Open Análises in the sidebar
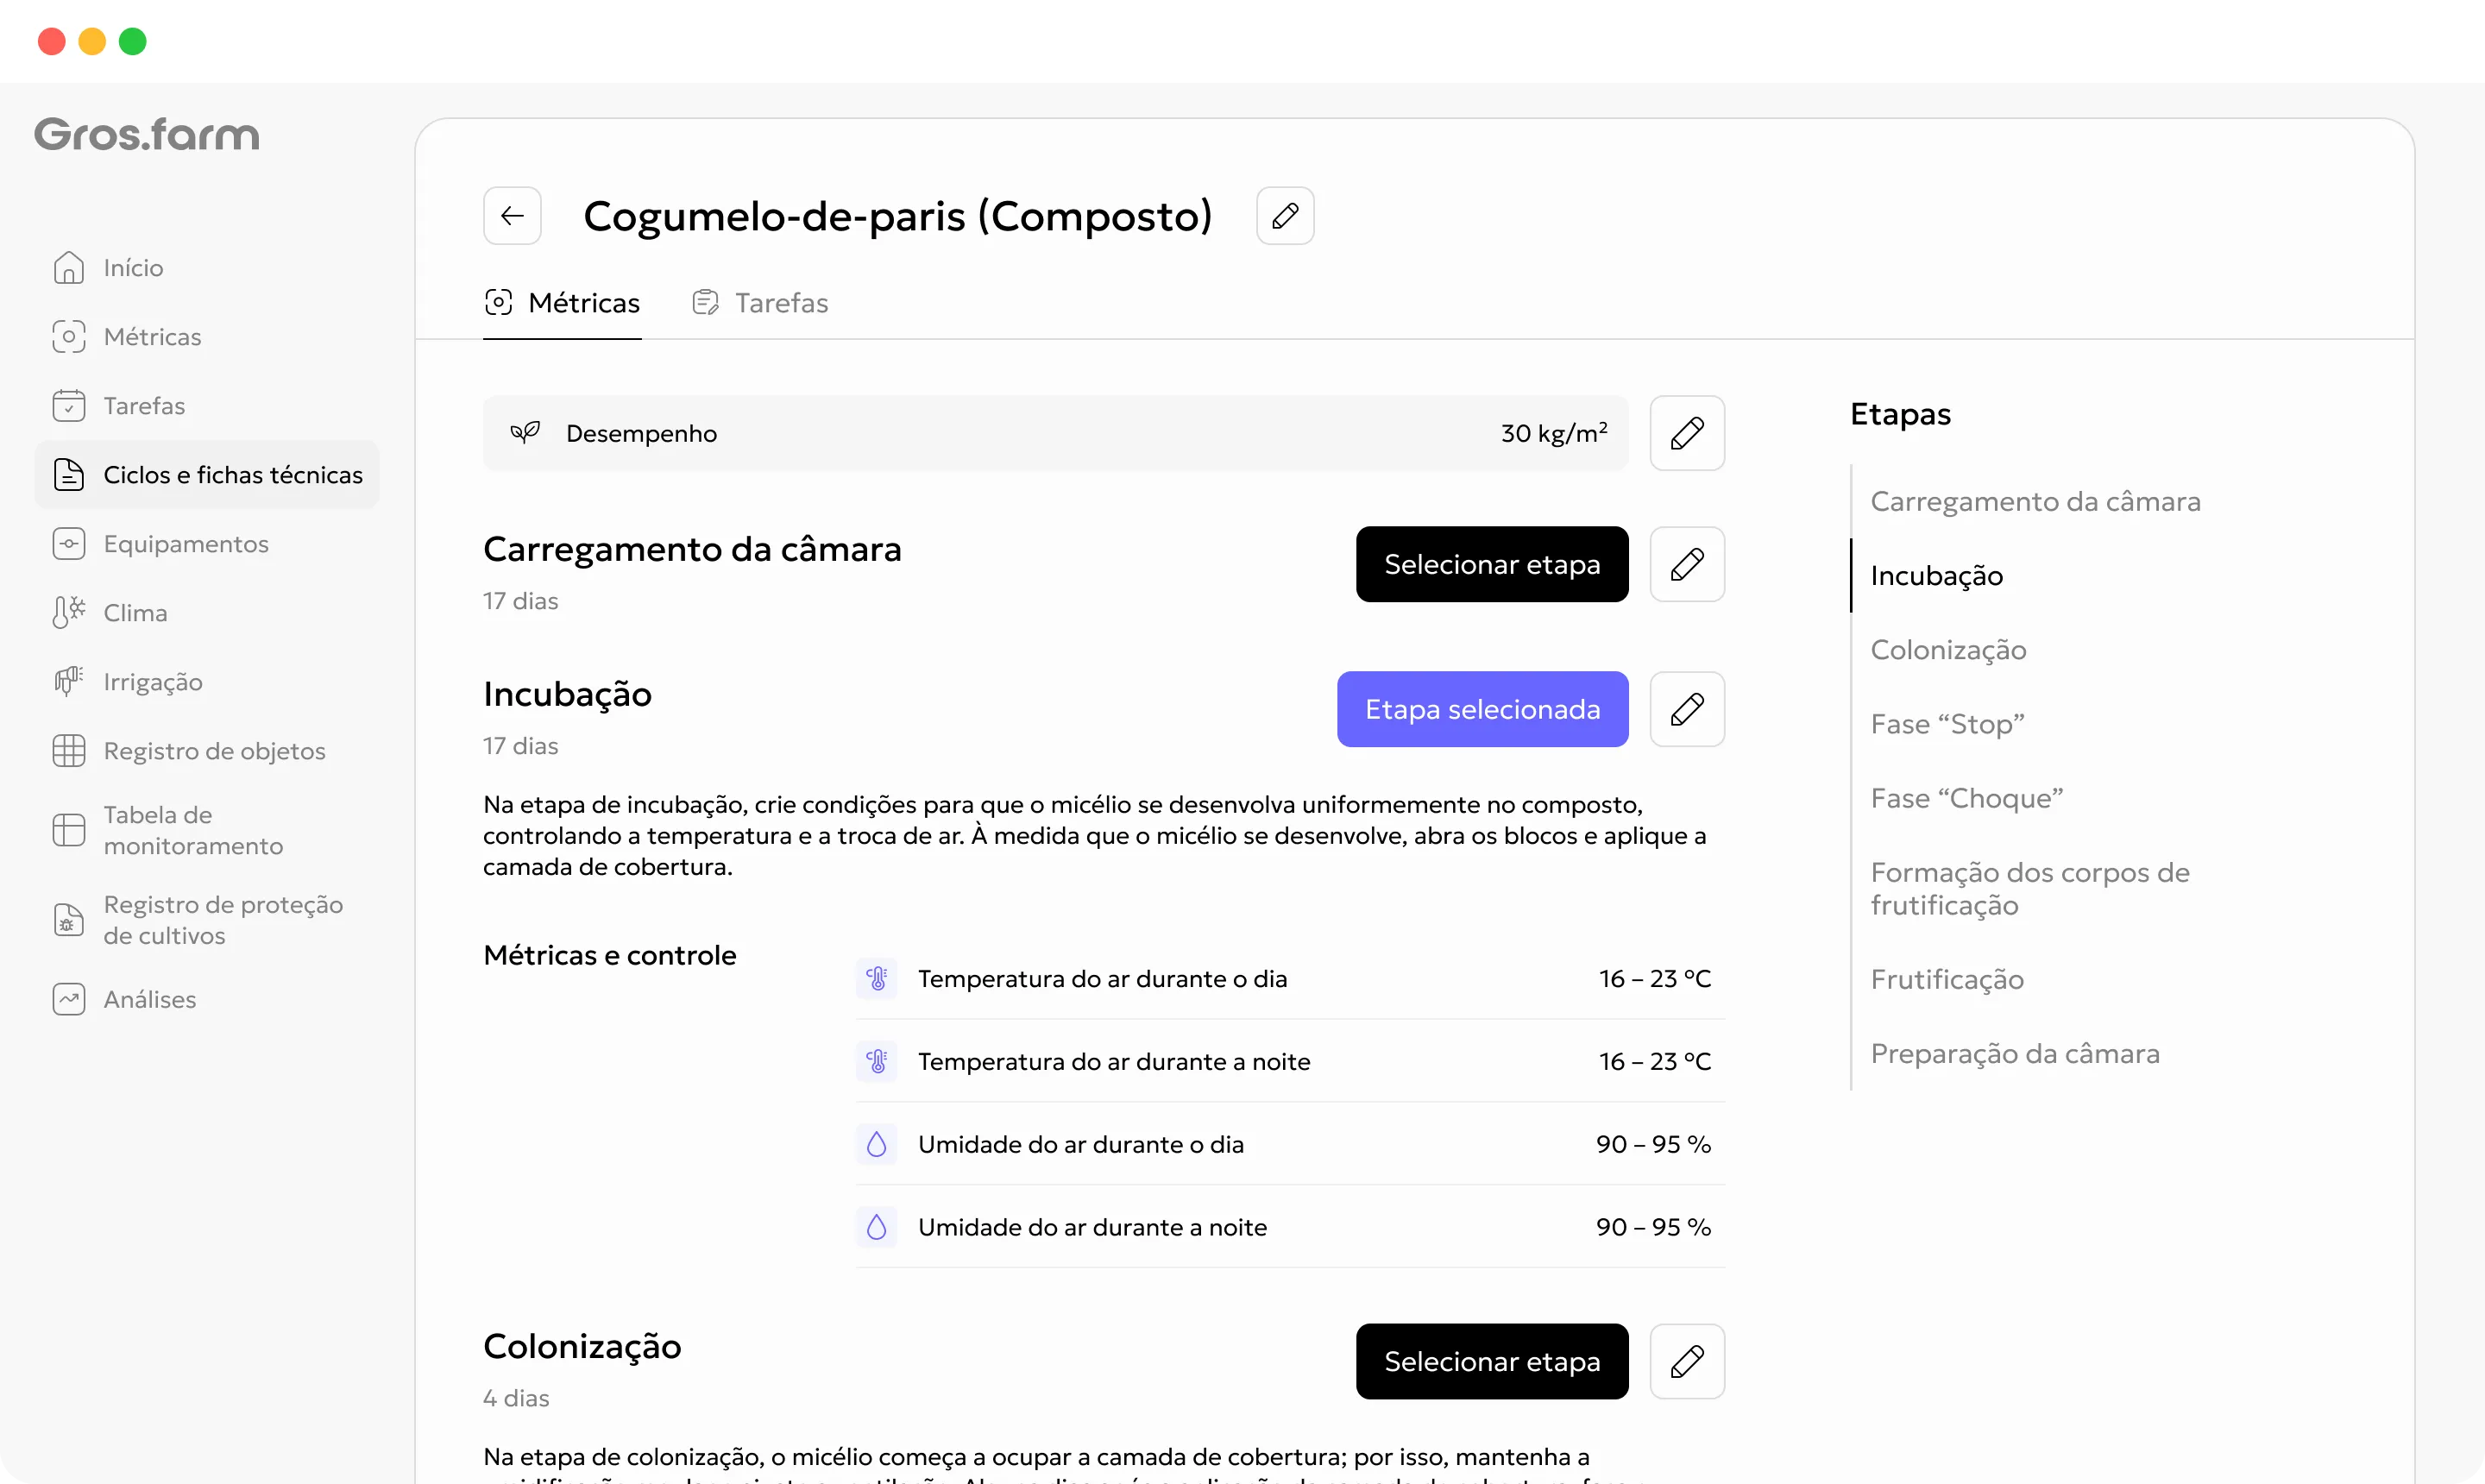 tap(207, 999)
